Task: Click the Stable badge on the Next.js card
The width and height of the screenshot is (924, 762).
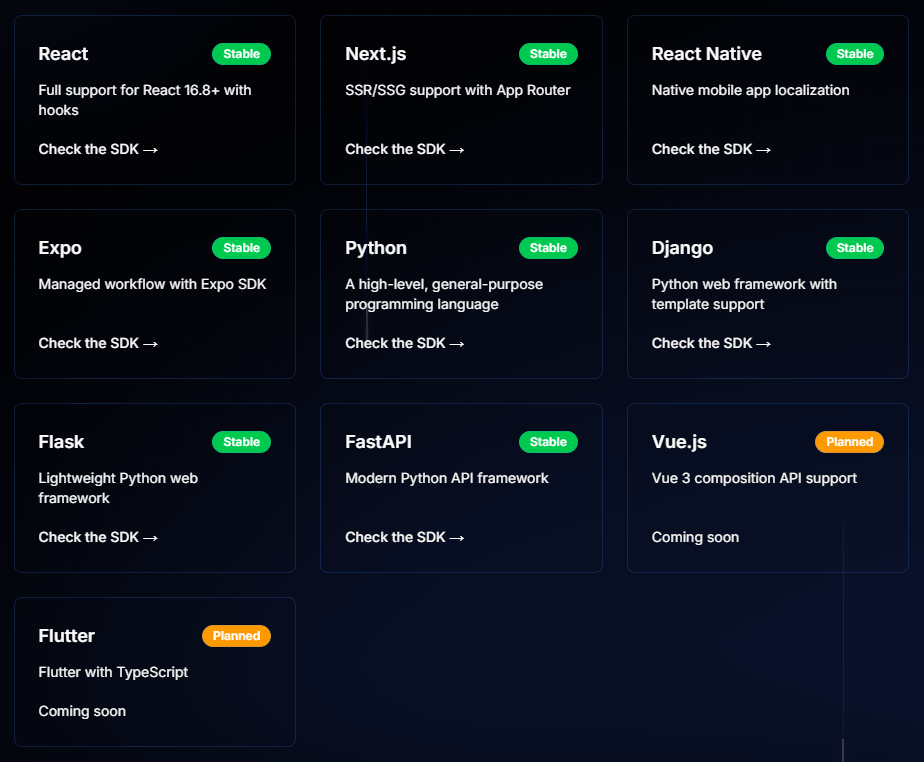Action: click(548, 54)
